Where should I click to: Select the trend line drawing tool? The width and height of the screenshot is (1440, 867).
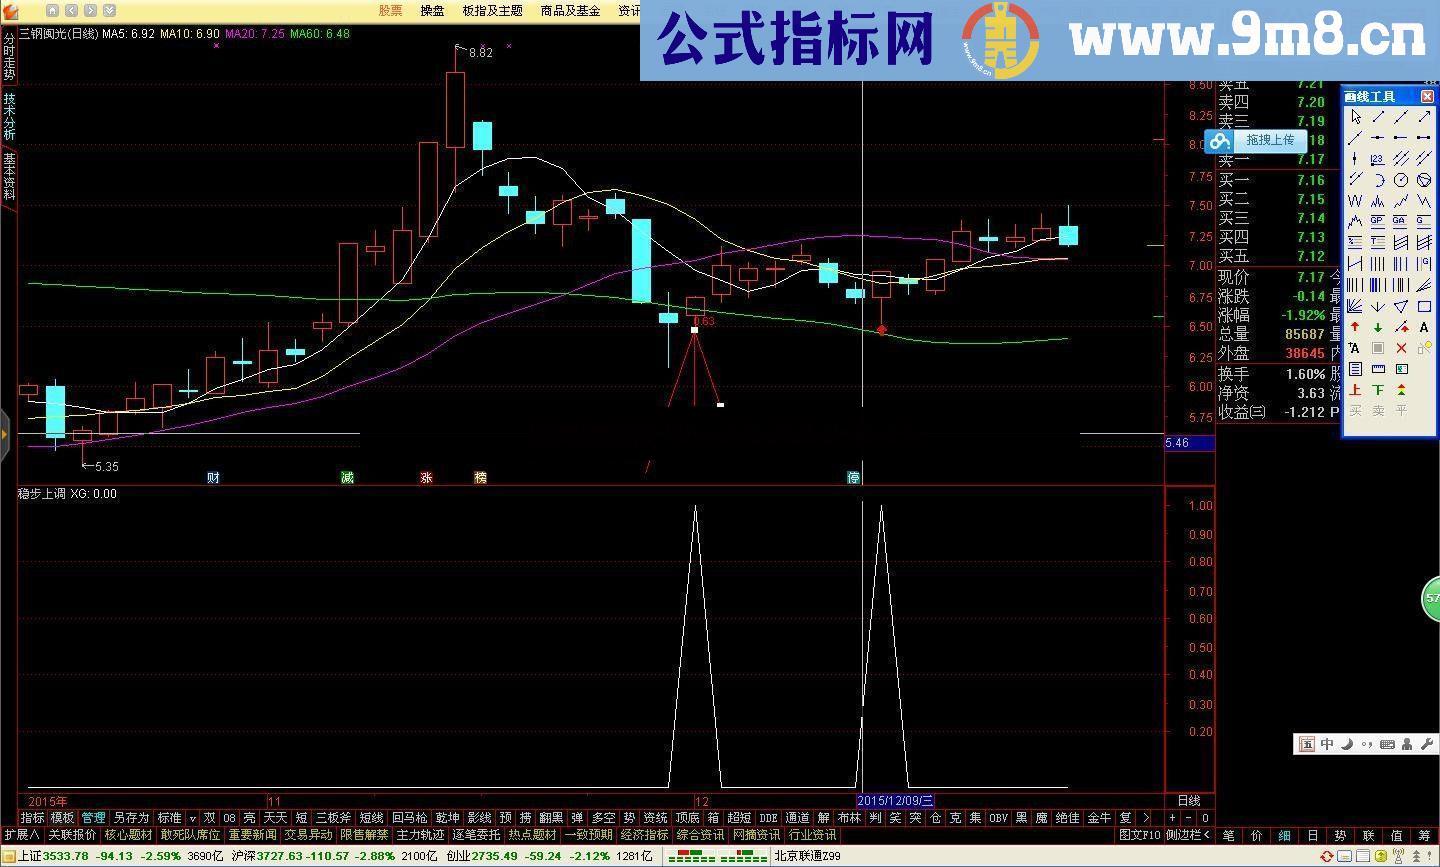(x=1377, y=118)
